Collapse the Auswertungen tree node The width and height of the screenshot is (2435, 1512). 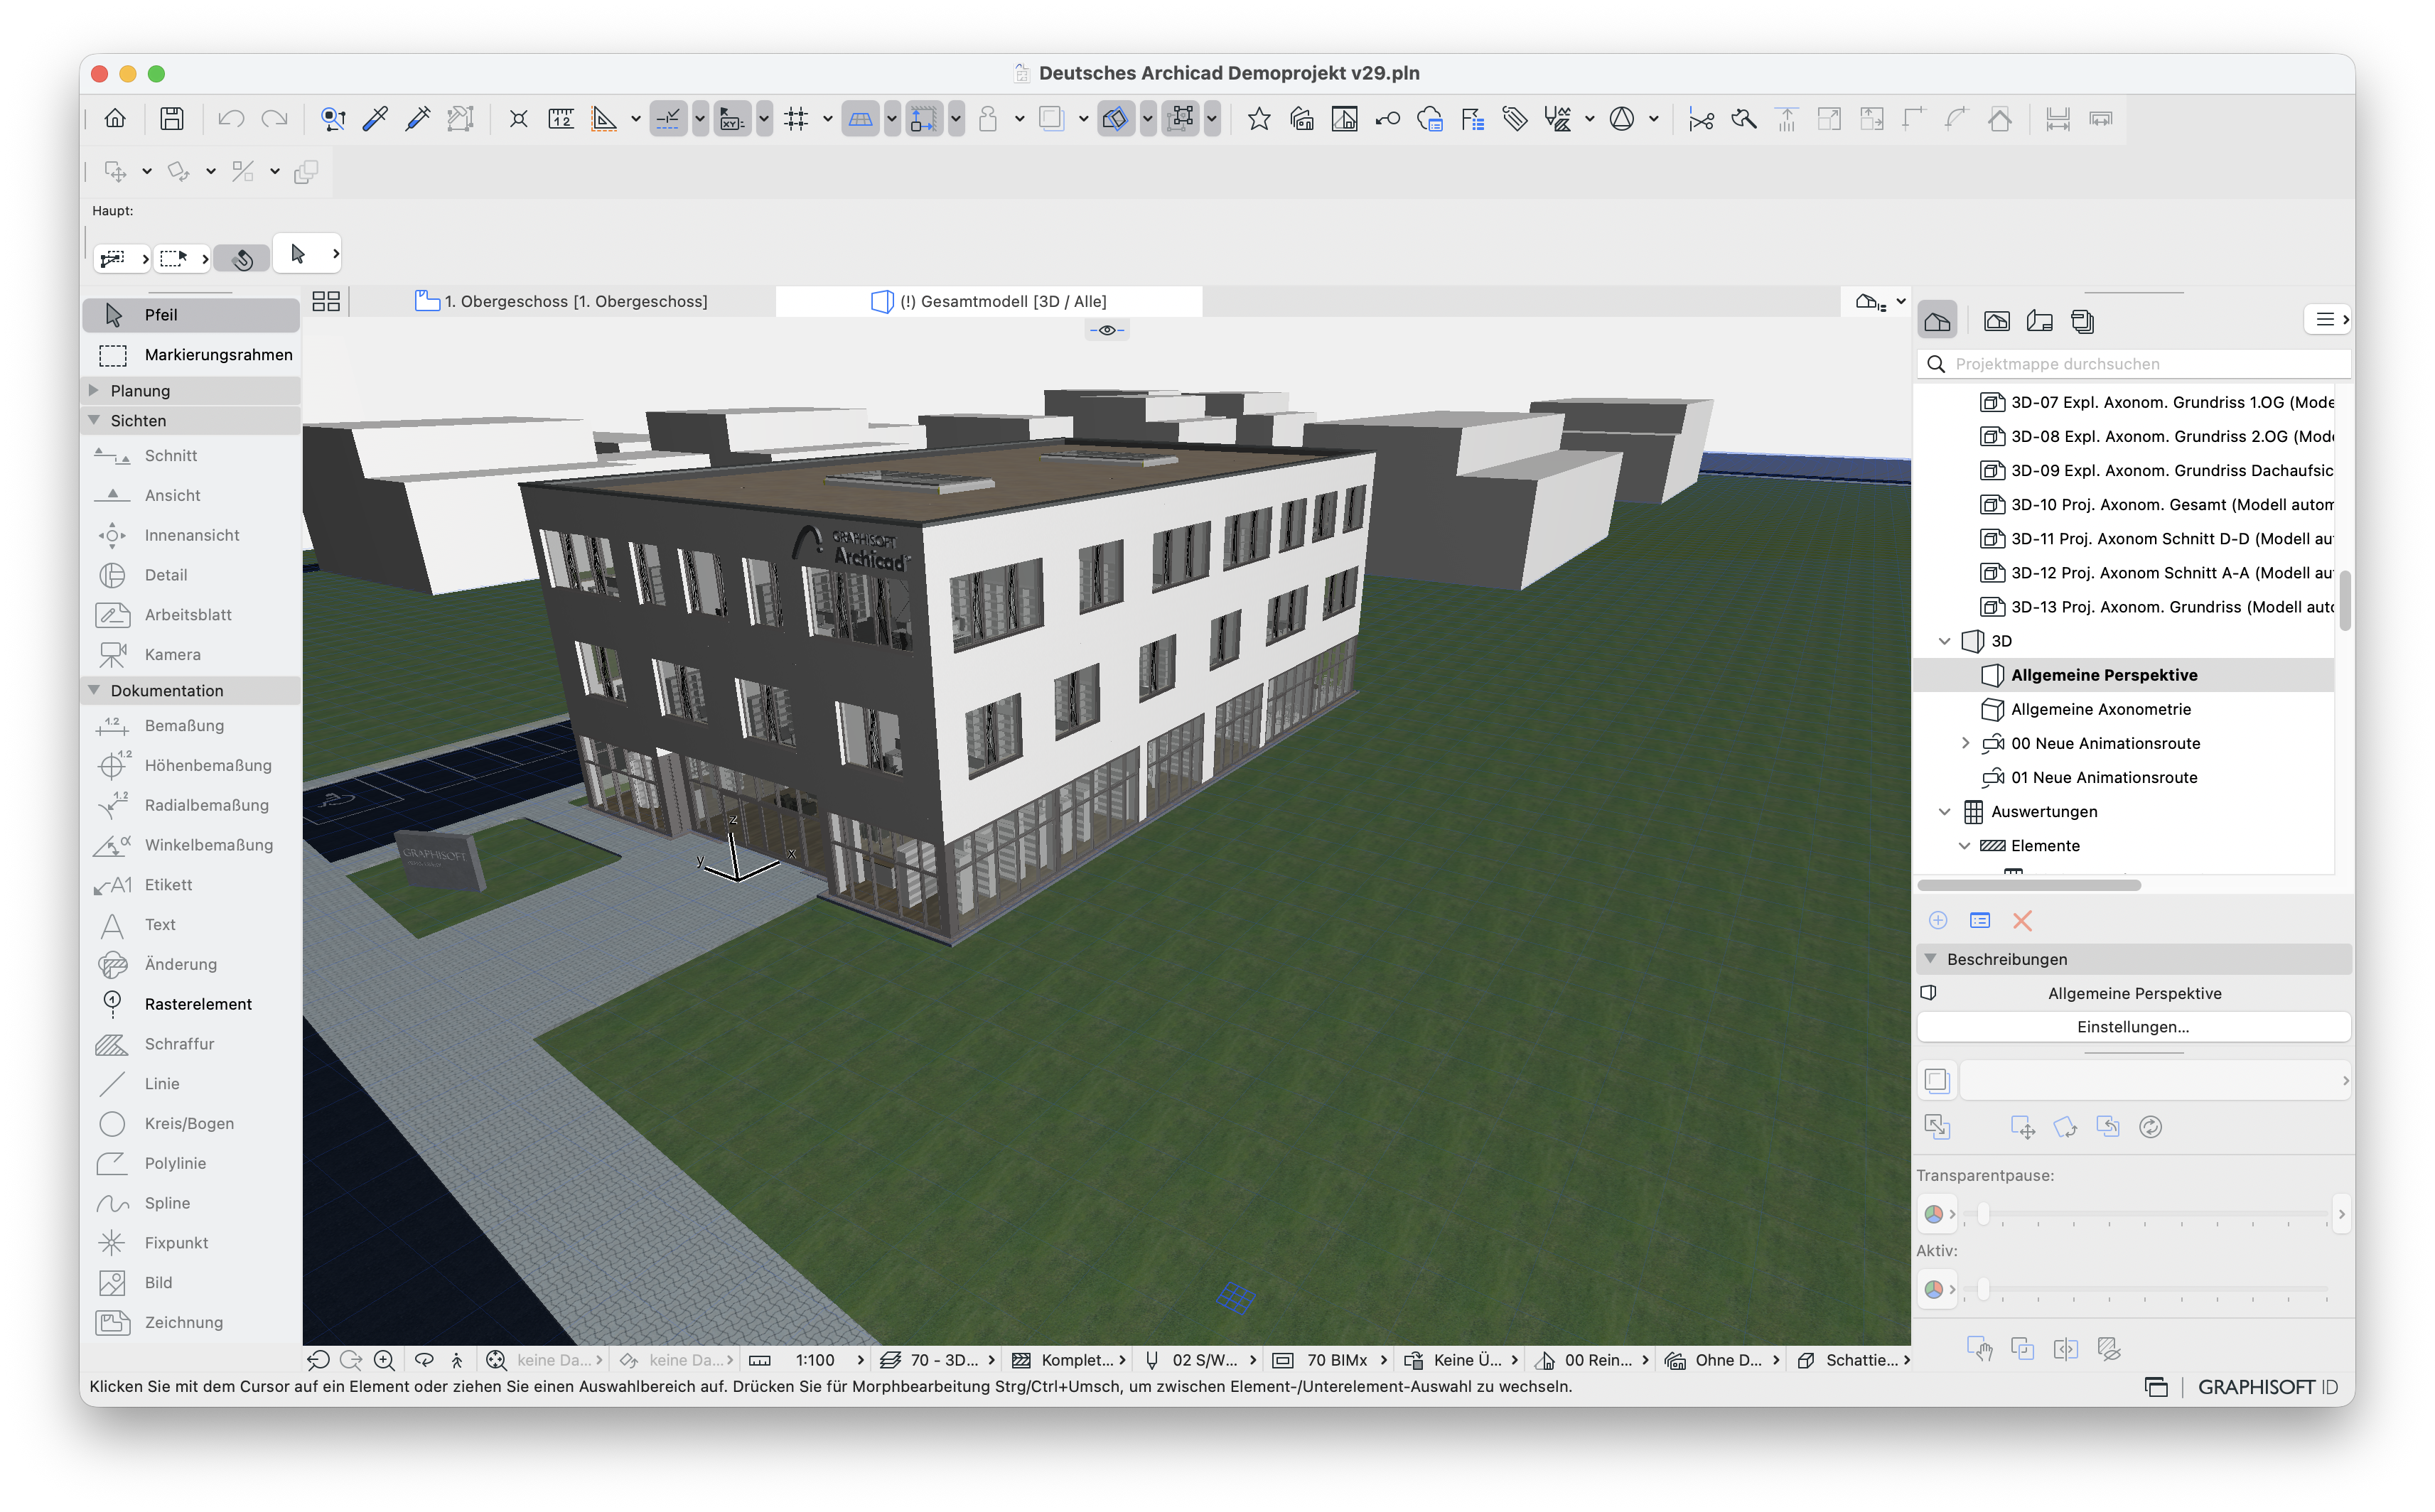(1945, 811)
